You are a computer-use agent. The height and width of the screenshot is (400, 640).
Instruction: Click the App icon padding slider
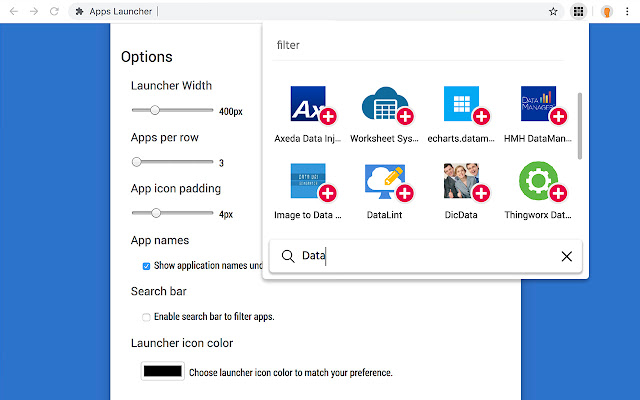(x=172, y=213)
